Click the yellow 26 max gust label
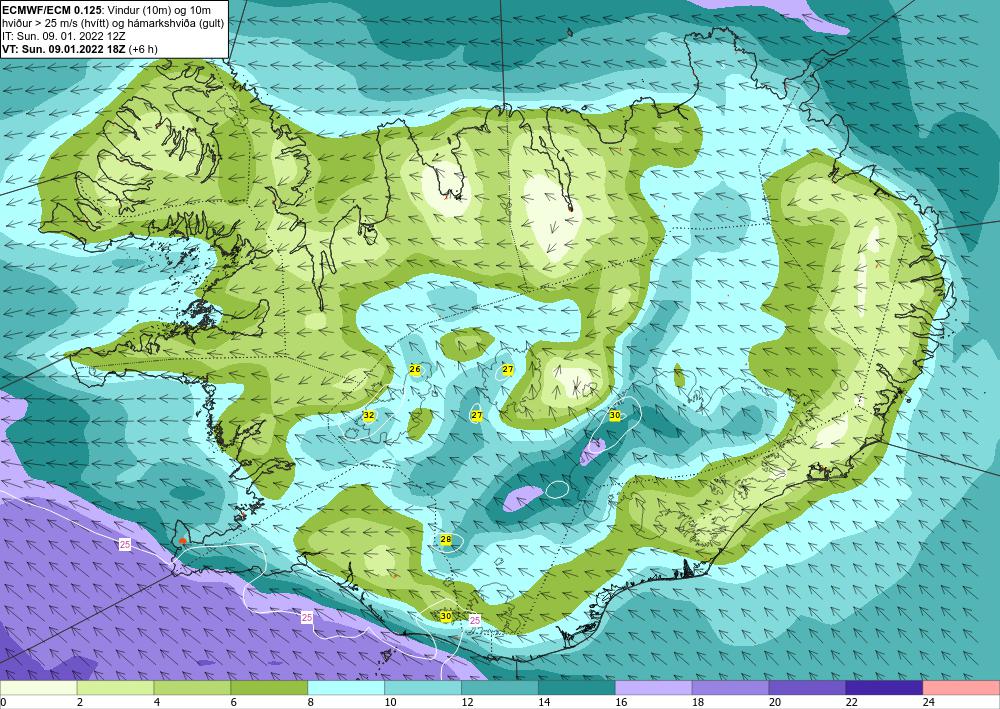Viewport: 1000px width, 709px height. 415,370
